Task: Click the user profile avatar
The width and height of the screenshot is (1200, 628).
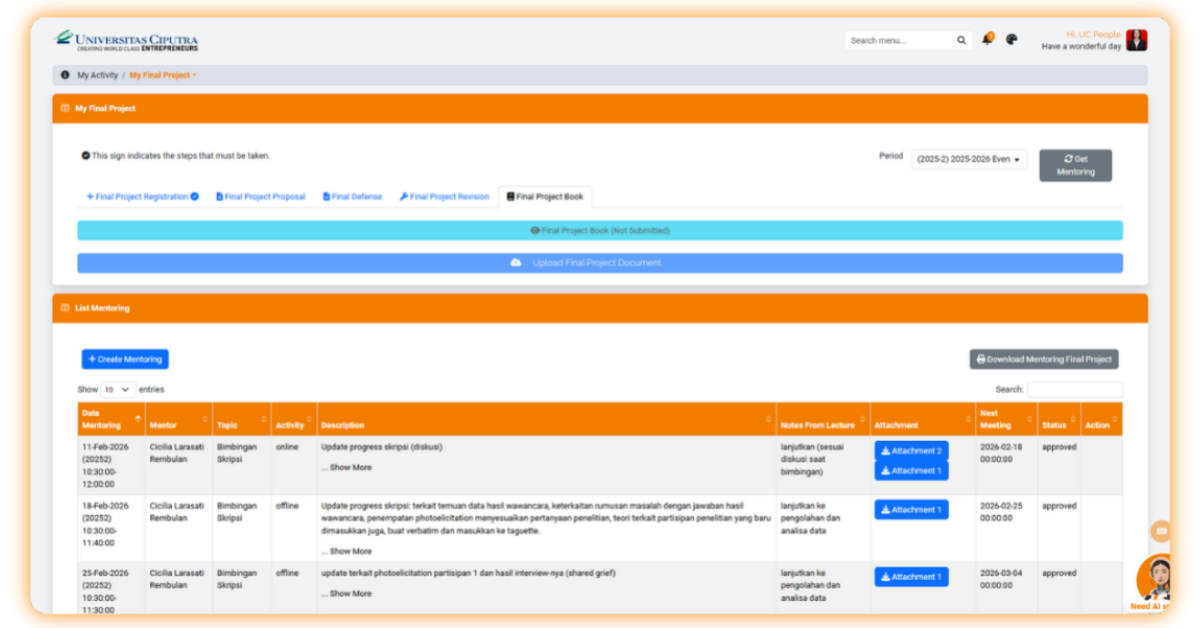Action: tap(1136, 40)
